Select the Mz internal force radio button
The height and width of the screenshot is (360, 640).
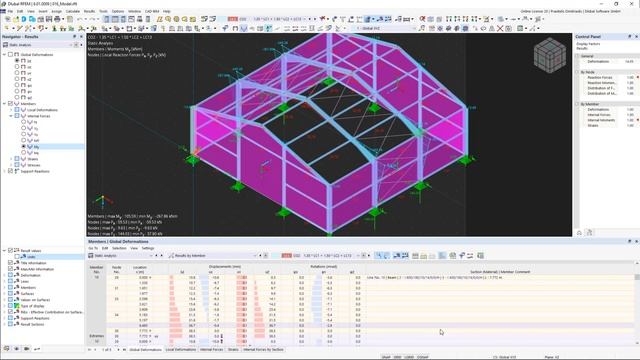coord(24,153)
